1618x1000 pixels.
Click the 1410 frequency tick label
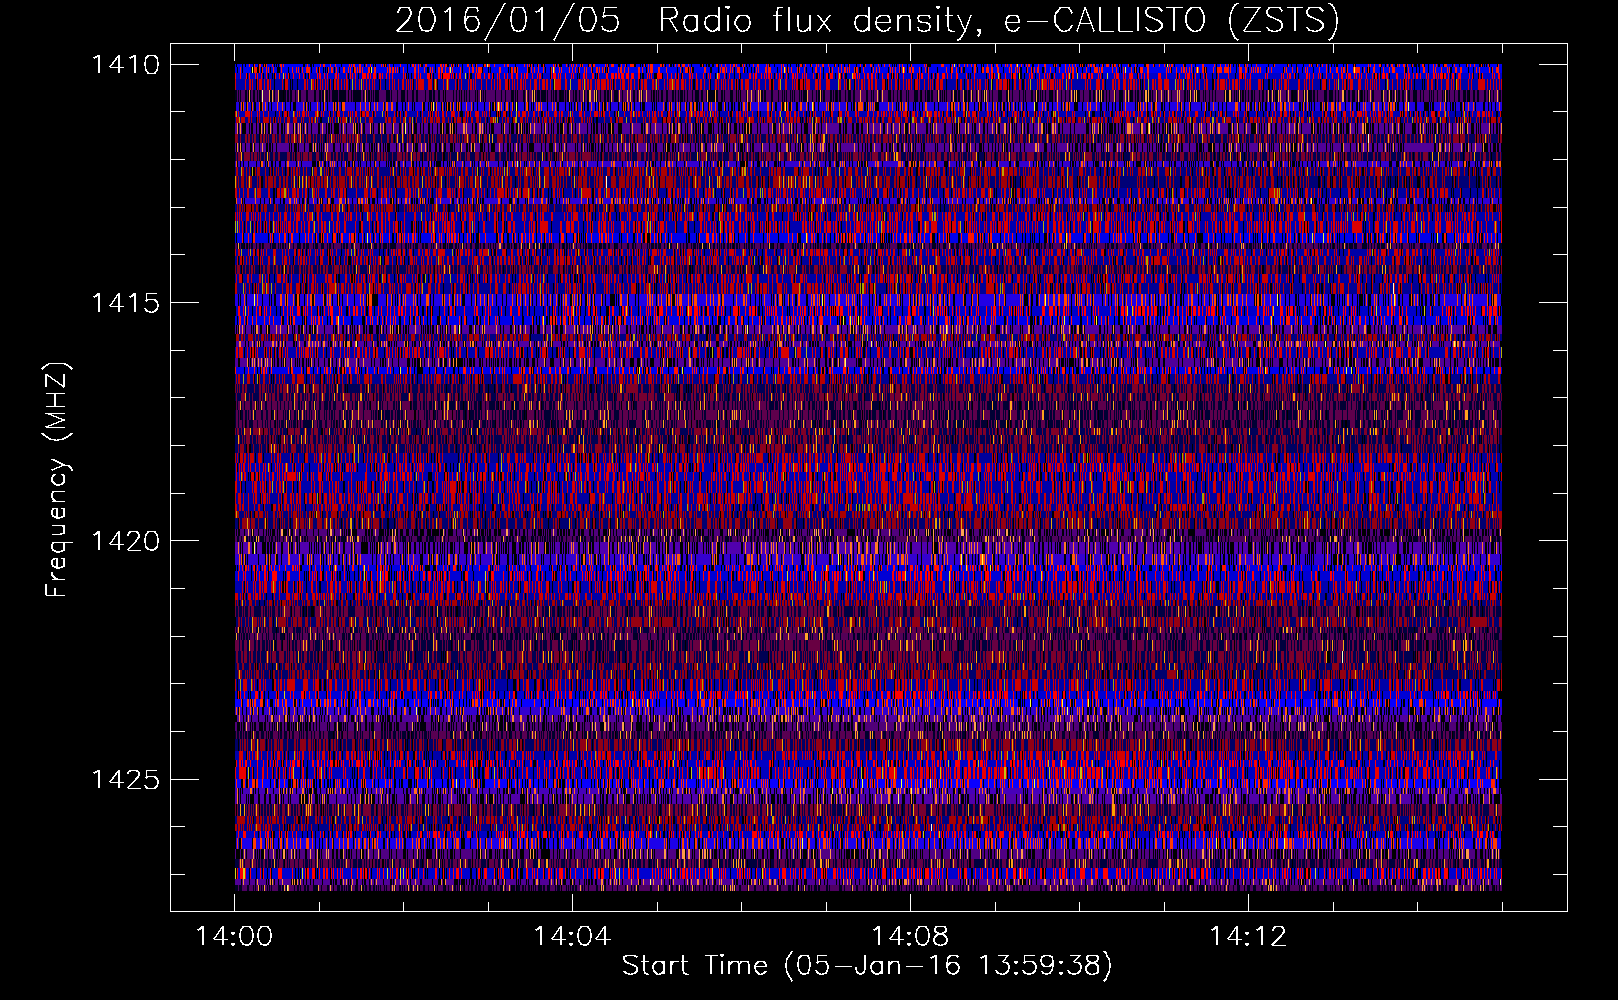pos(125,65)
